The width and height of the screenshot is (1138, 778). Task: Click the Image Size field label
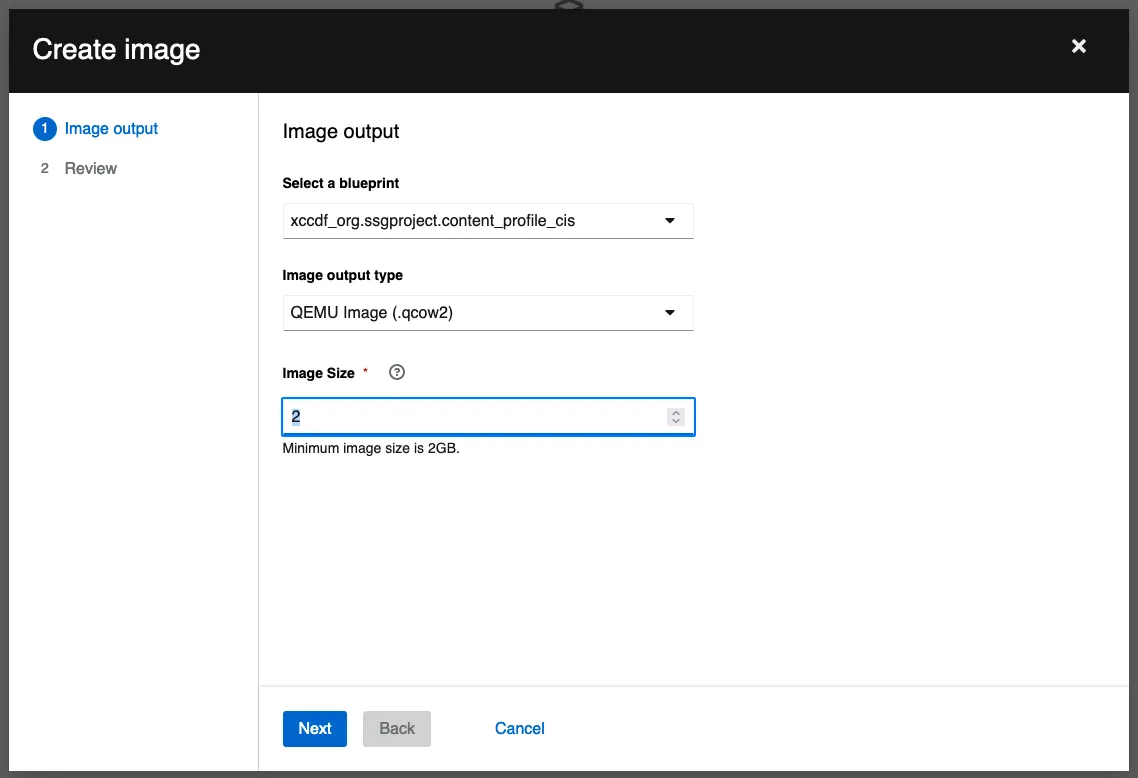click(x=318, y=373)
